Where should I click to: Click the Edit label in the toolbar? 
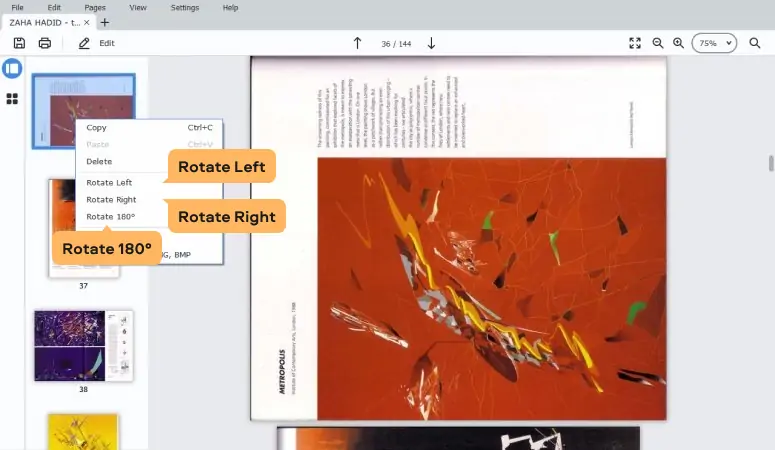click(x=107, y=43)
